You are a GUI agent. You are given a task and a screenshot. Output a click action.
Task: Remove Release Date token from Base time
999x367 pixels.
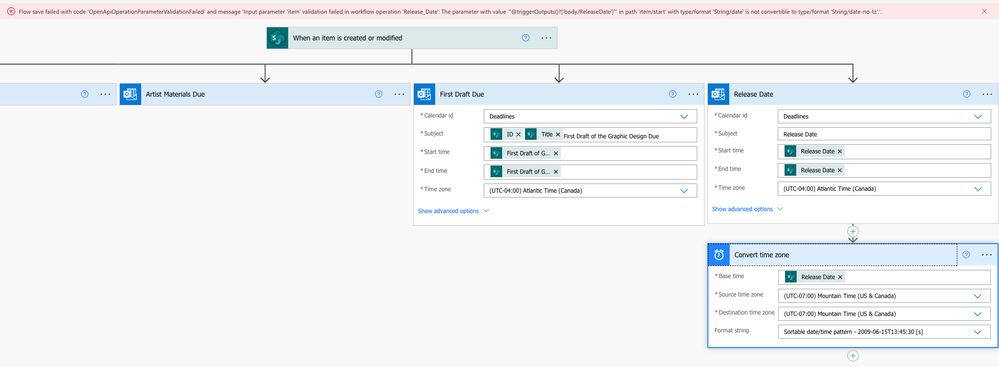coord(840,277)
